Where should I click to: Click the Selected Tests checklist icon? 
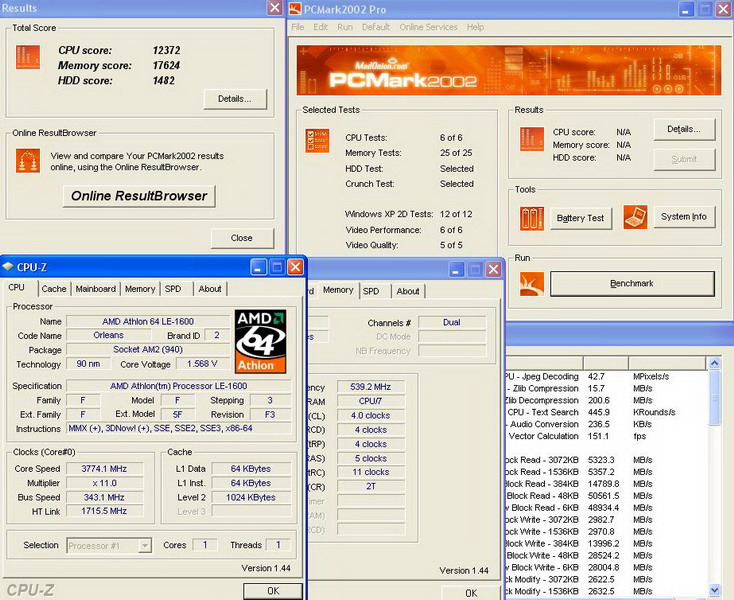point(317,141)
